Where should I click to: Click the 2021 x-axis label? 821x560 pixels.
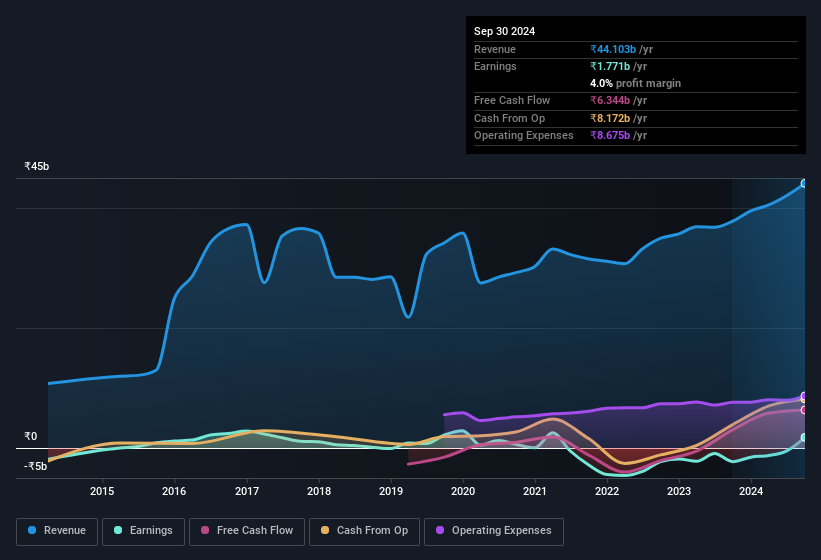tap(535, 491)
